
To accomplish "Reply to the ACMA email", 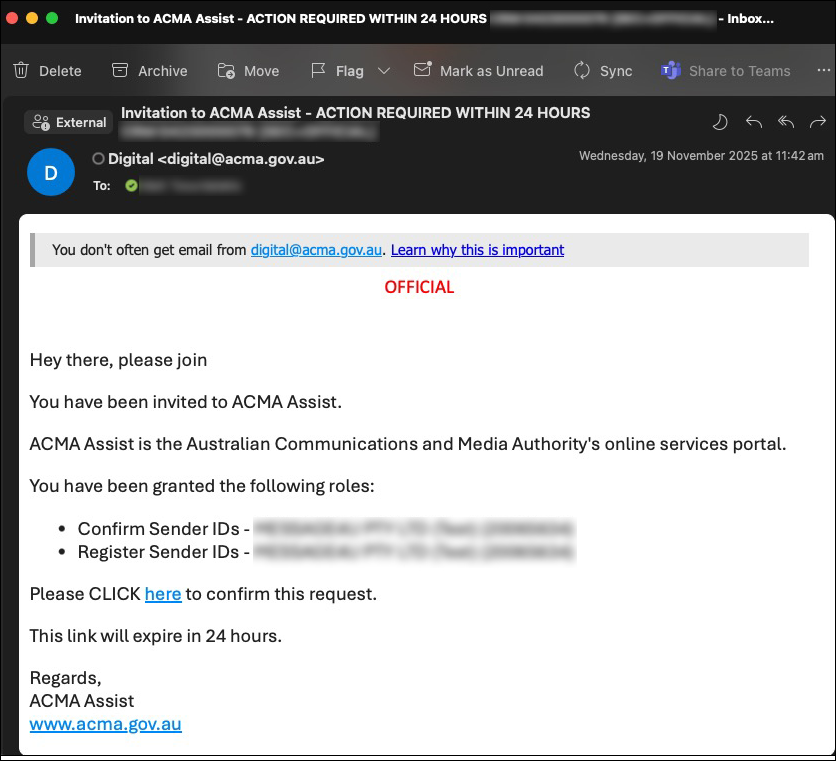I will [753, 121].
